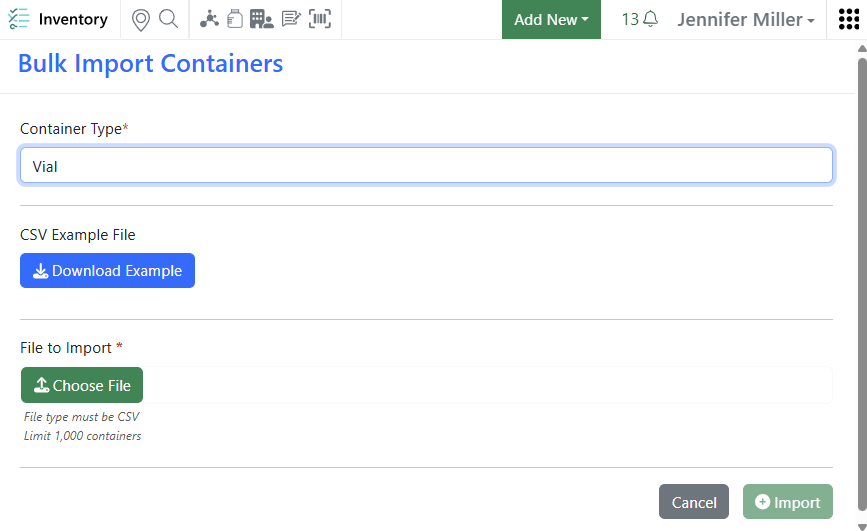Cancel the bulk import

693,502
